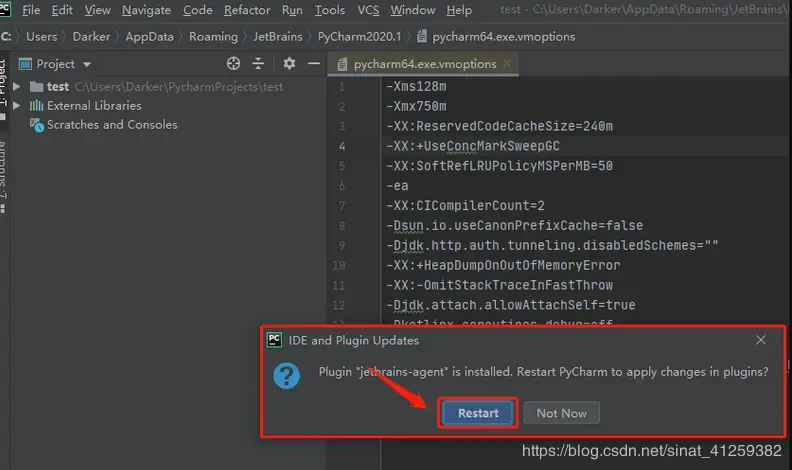Image resolution: width=792 pixels, height=470 pixels.
Task: Click the collapse all icon in Project panel
Action: [x=261, y=63]
